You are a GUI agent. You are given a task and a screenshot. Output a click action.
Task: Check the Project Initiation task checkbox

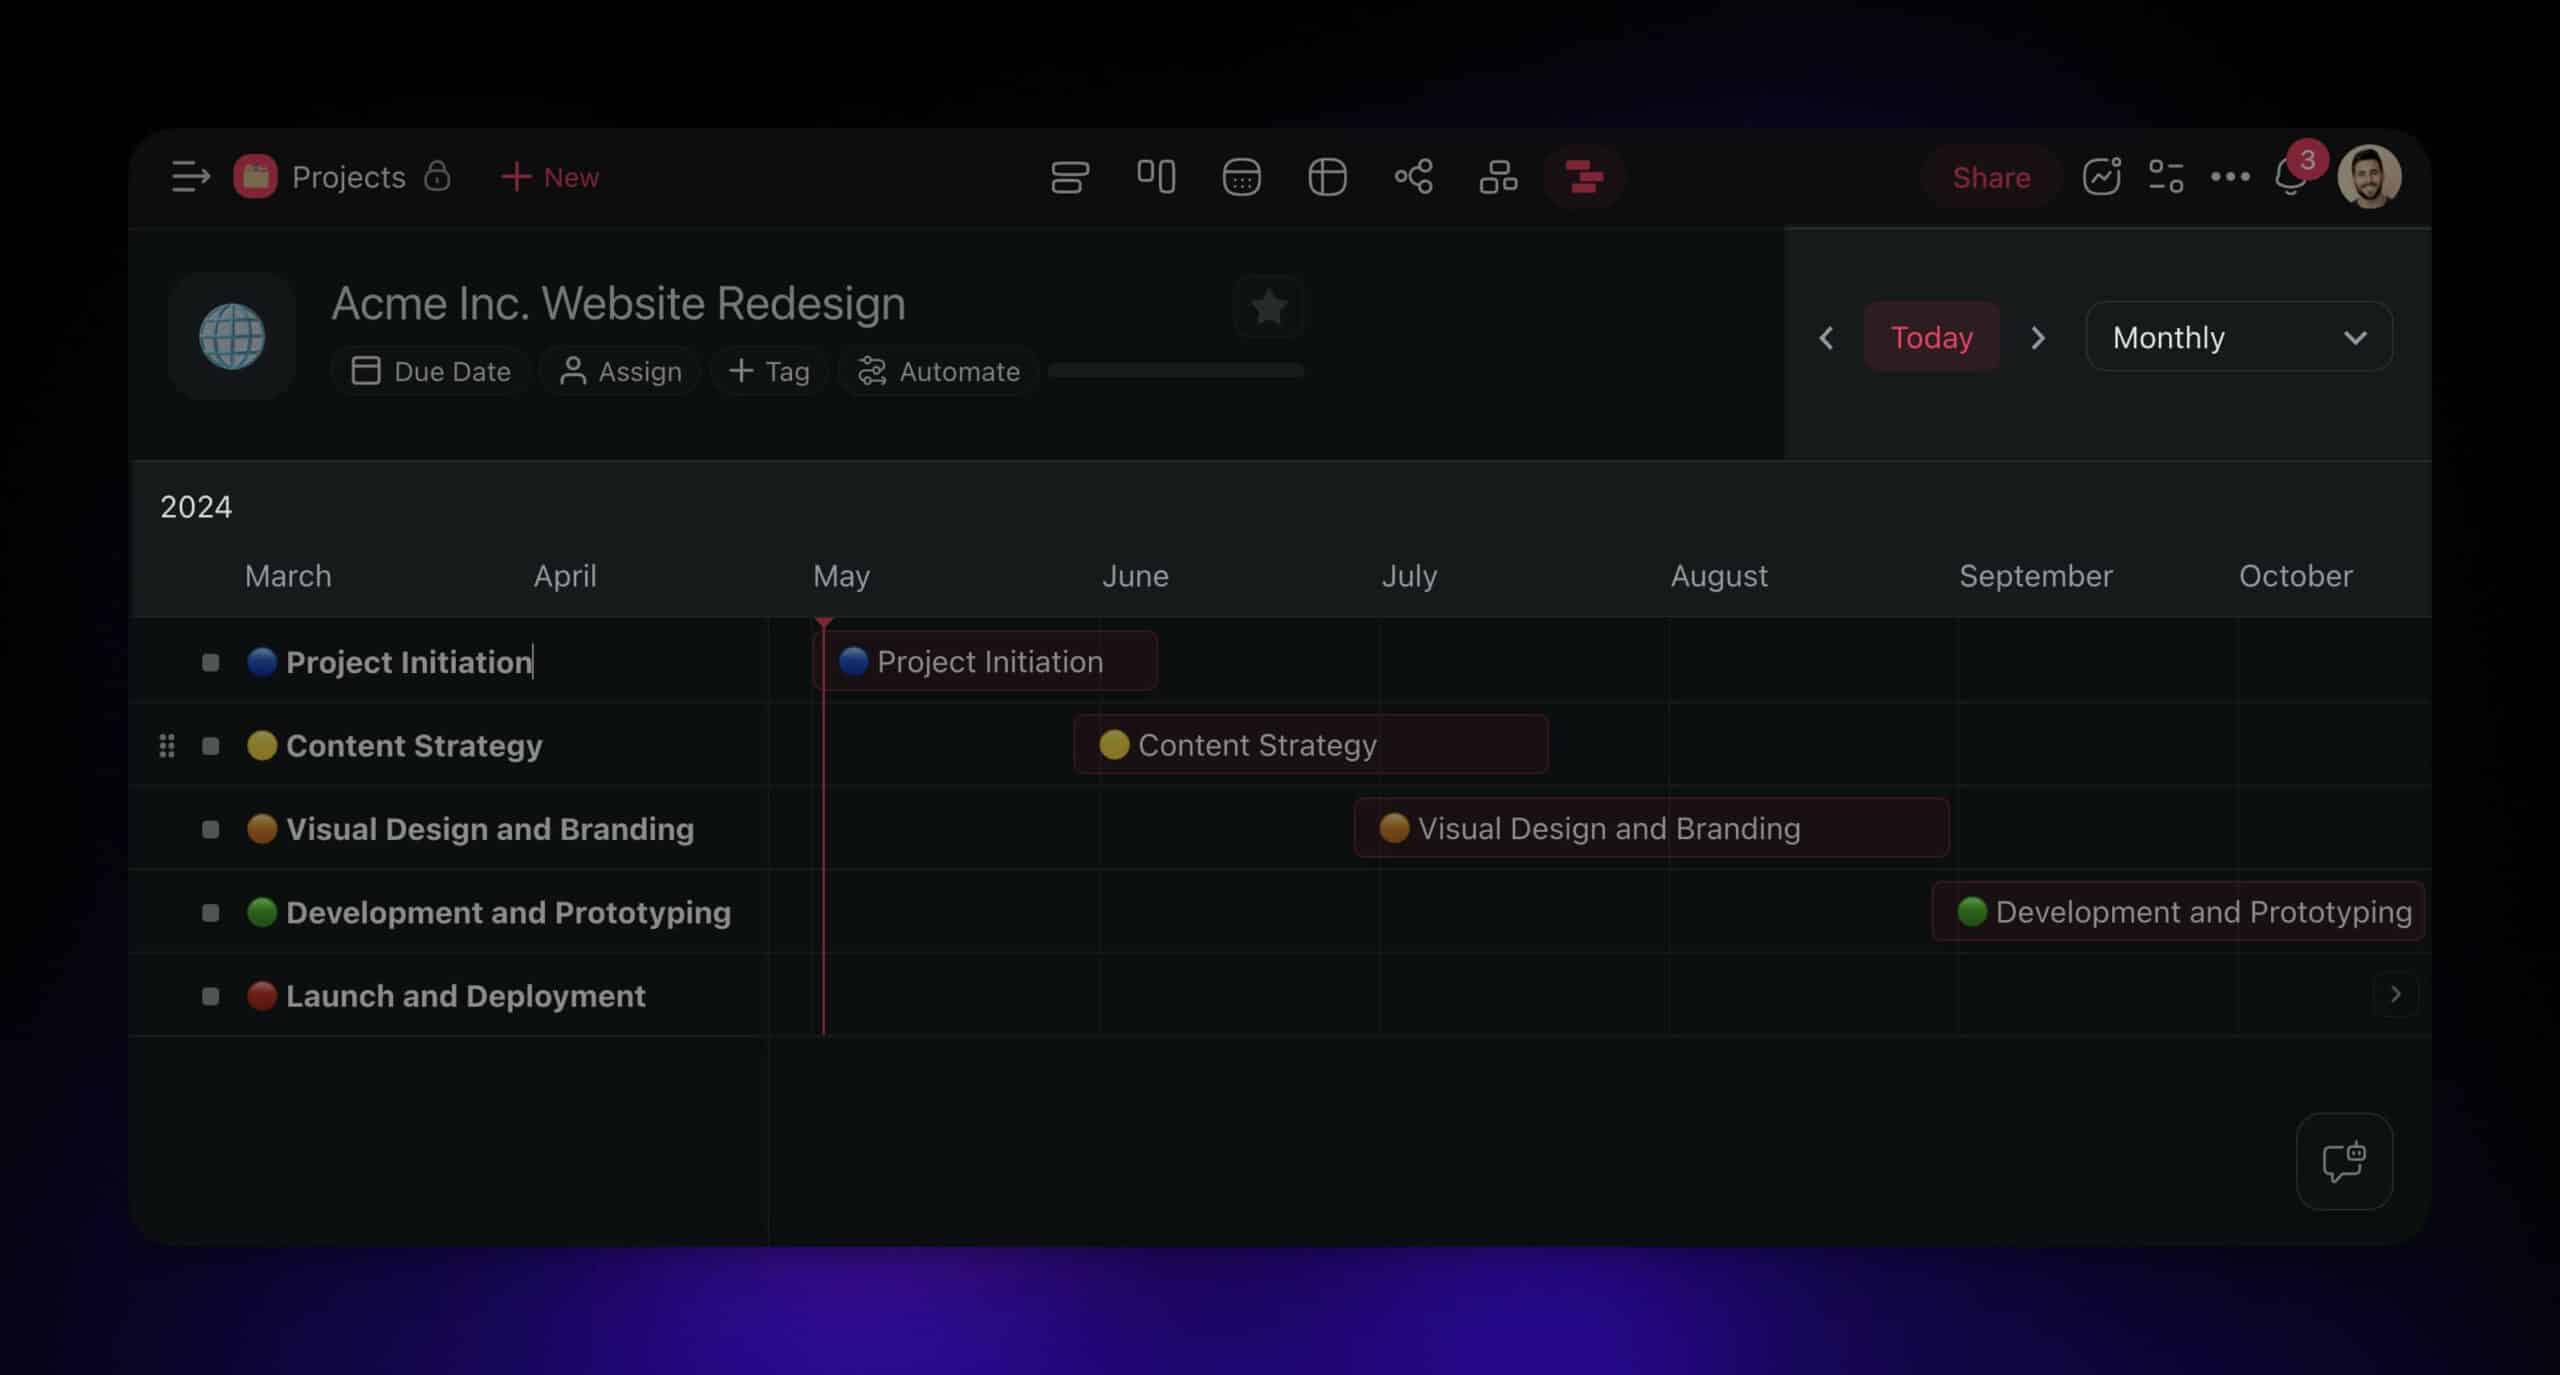(210, 662)
